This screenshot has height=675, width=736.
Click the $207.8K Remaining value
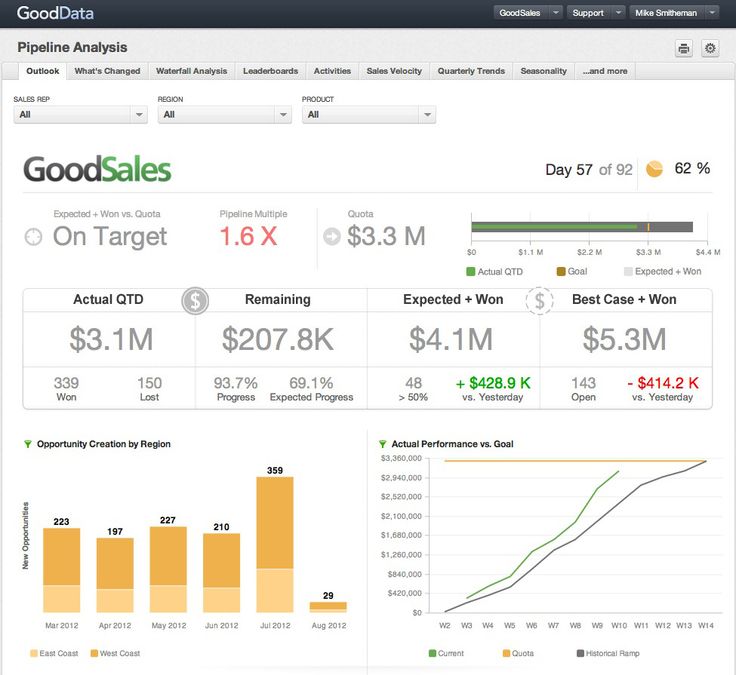coord(278,339)
